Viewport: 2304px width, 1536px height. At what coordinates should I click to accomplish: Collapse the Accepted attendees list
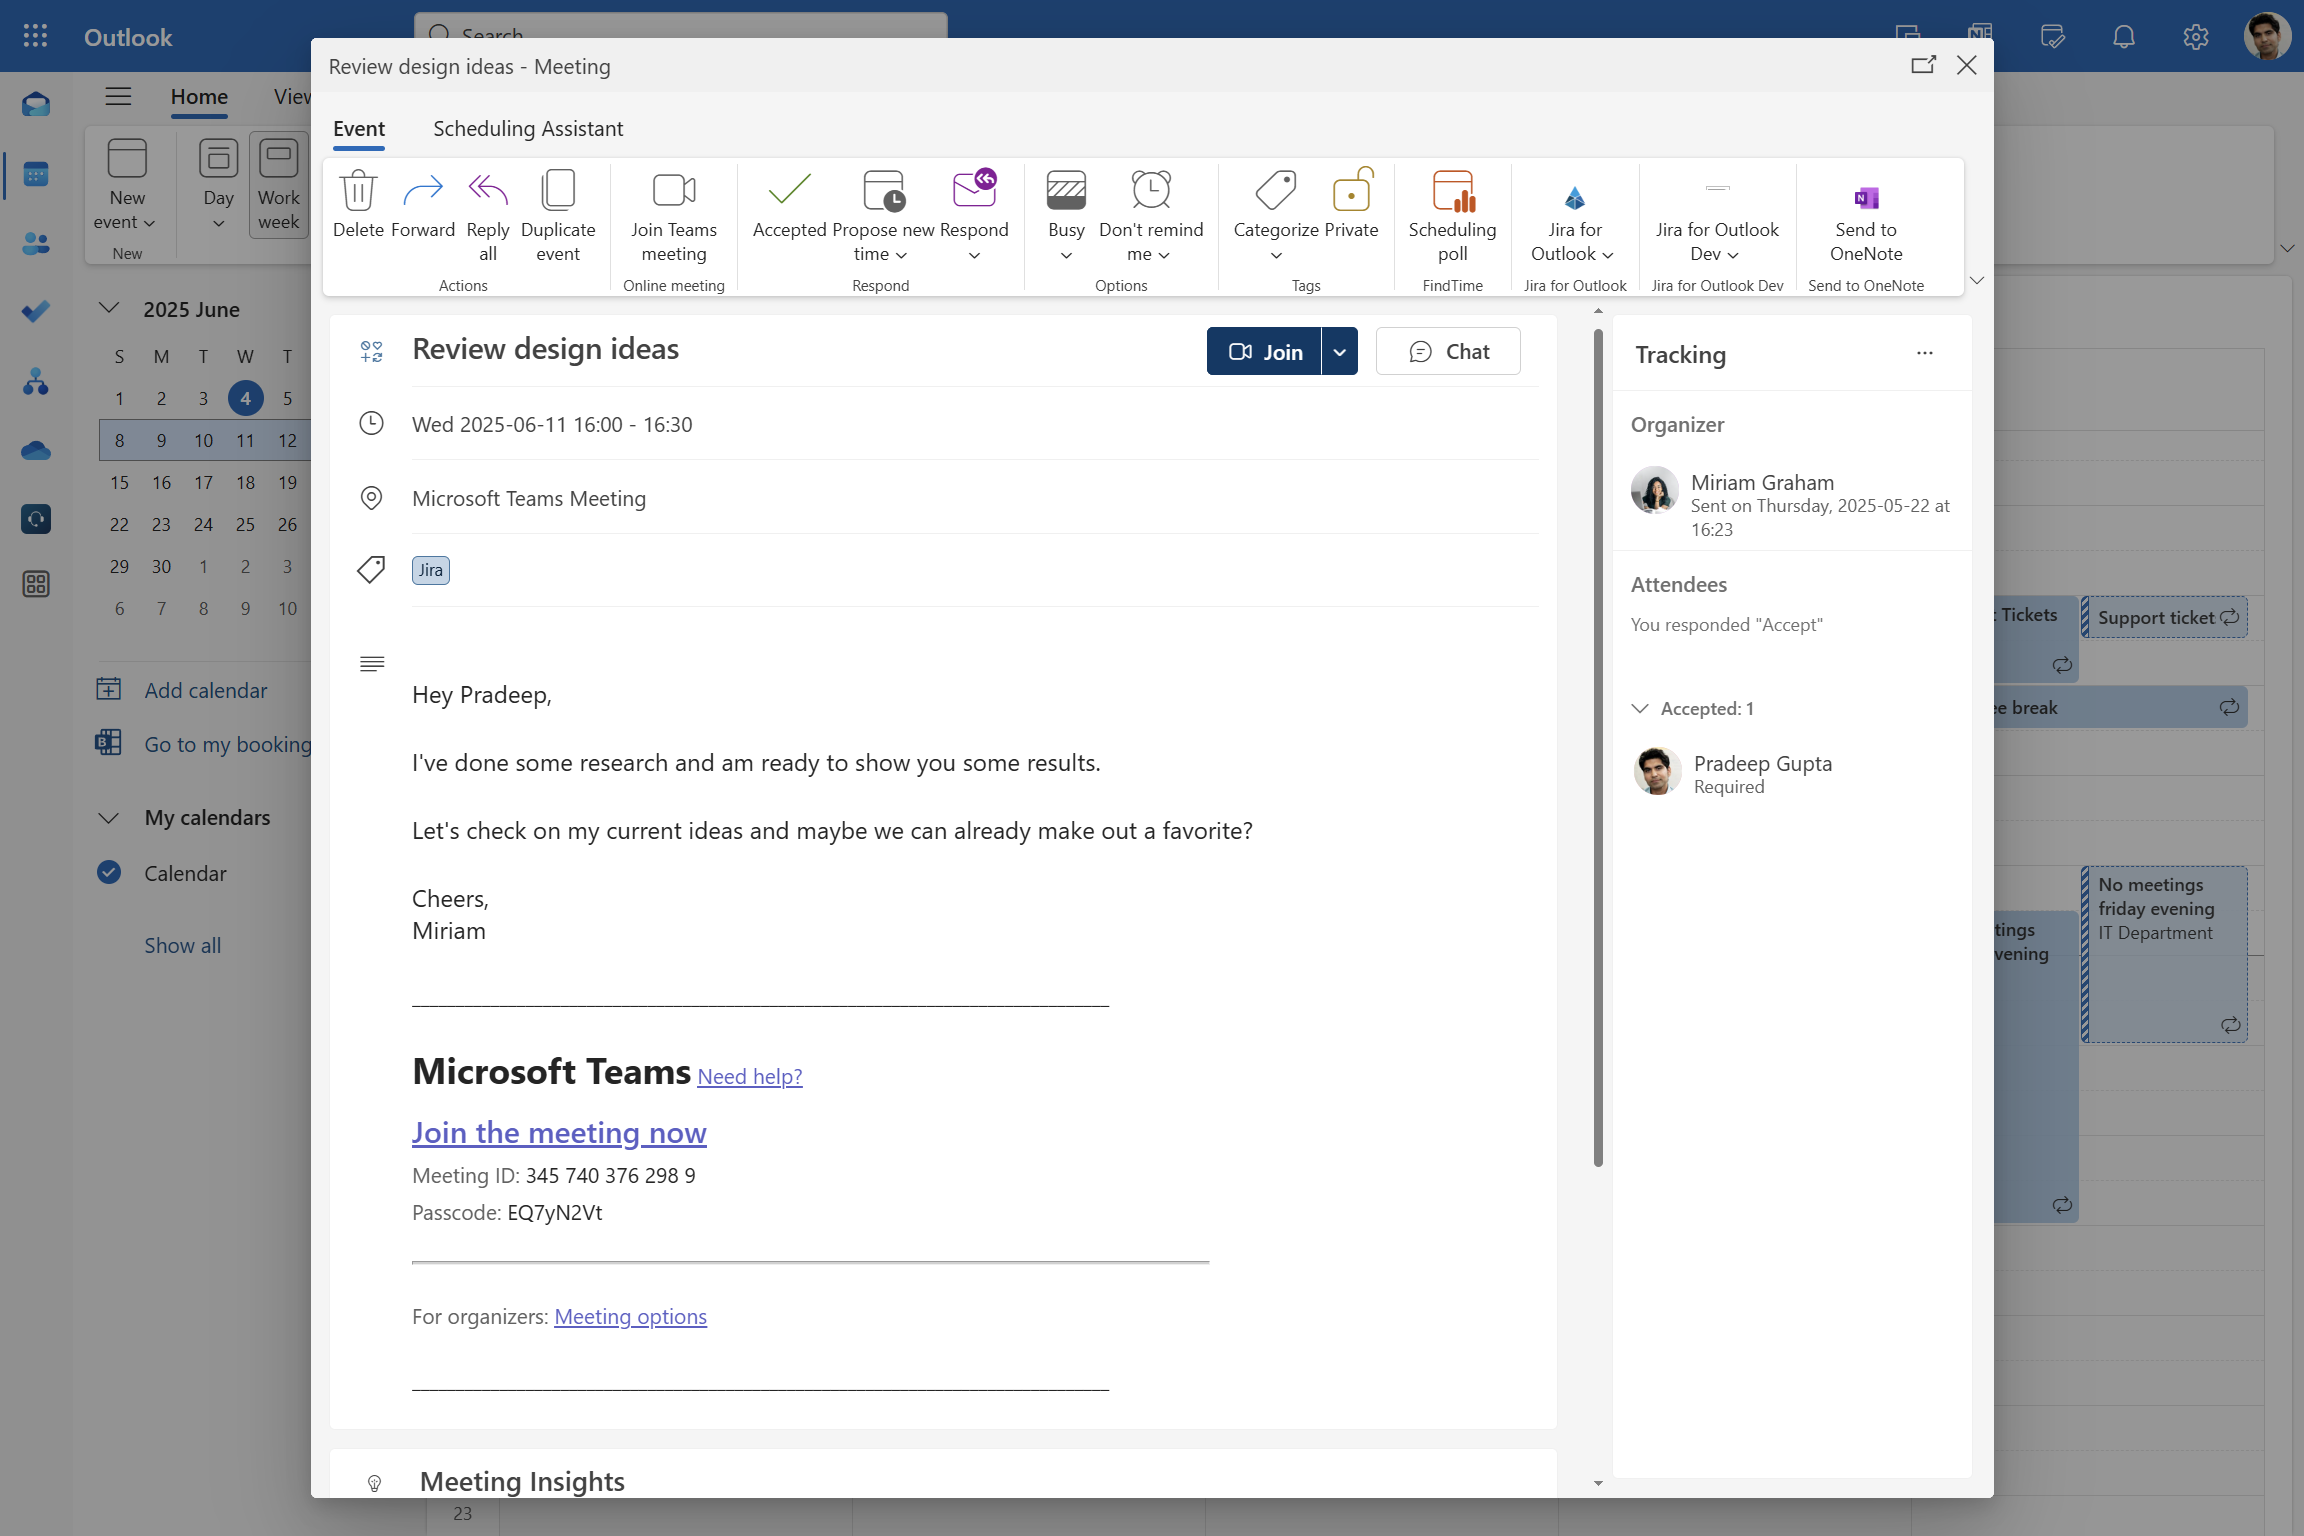click(x=1640, y=708)
